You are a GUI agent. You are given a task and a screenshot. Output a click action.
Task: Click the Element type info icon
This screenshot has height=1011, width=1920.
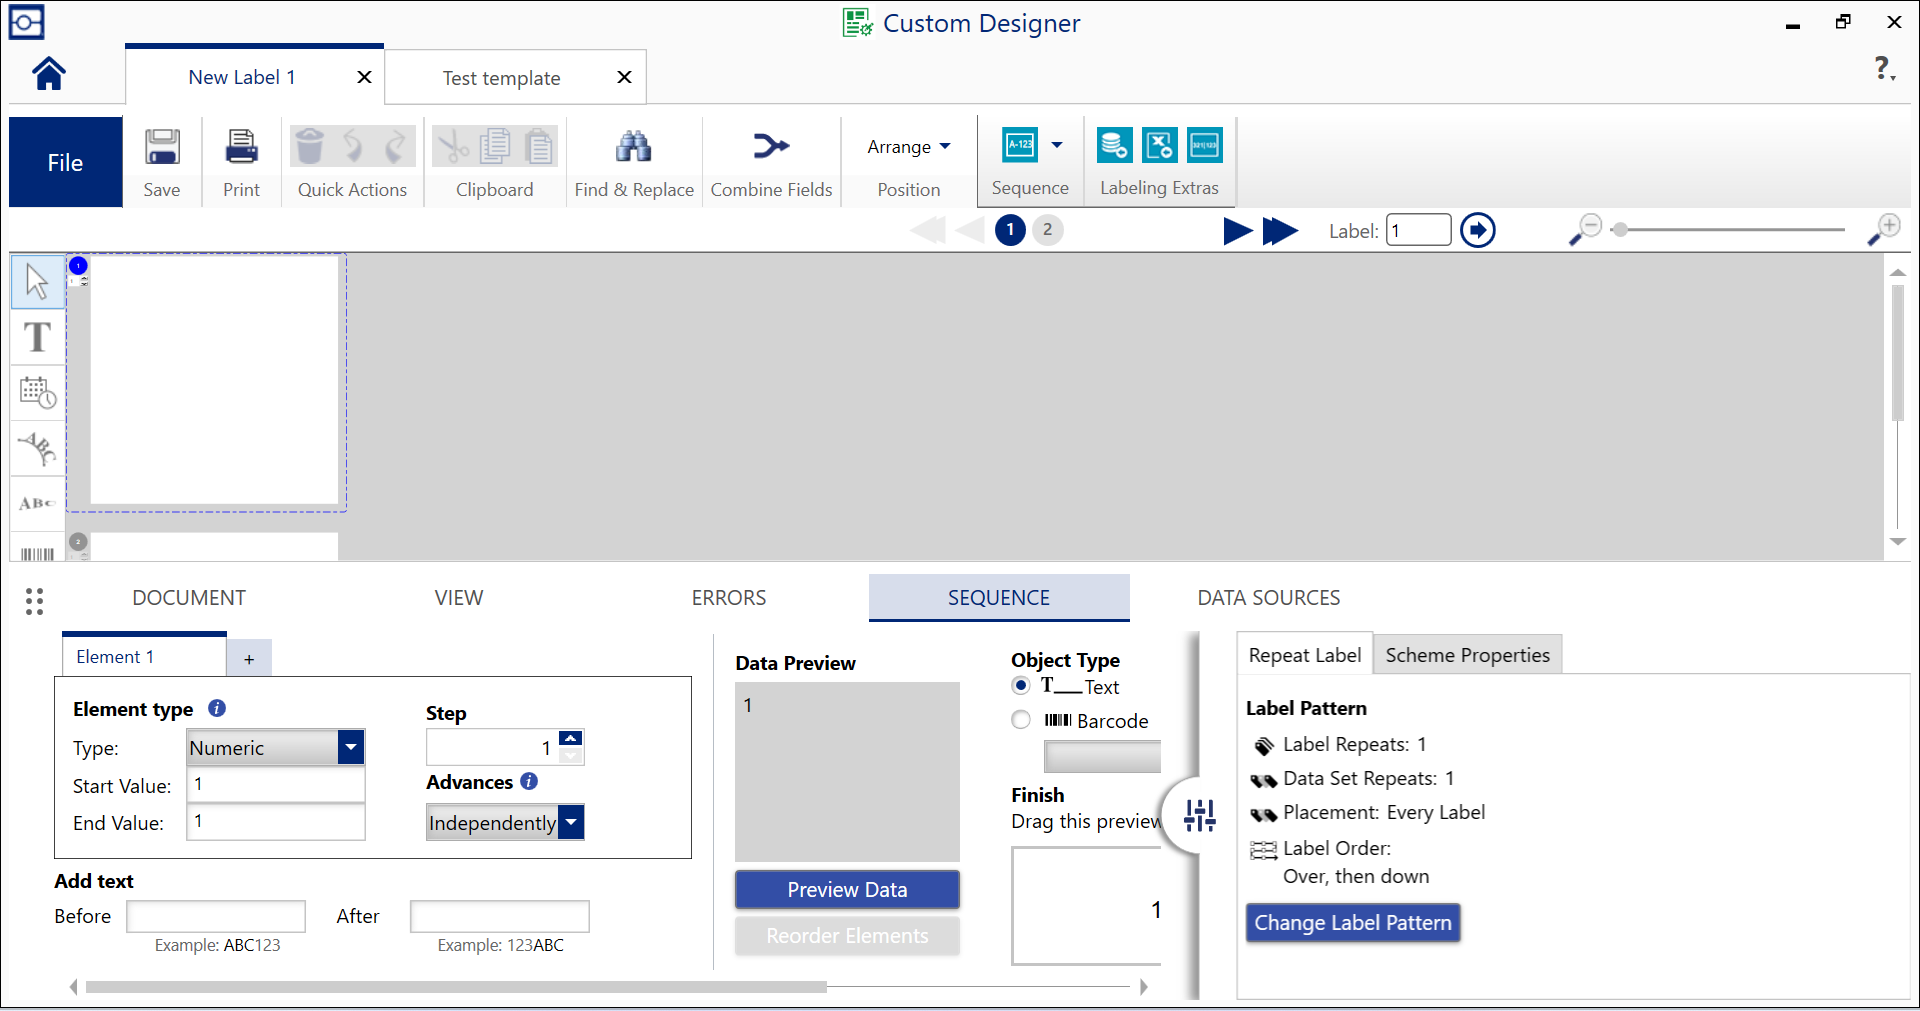point(217,708)
